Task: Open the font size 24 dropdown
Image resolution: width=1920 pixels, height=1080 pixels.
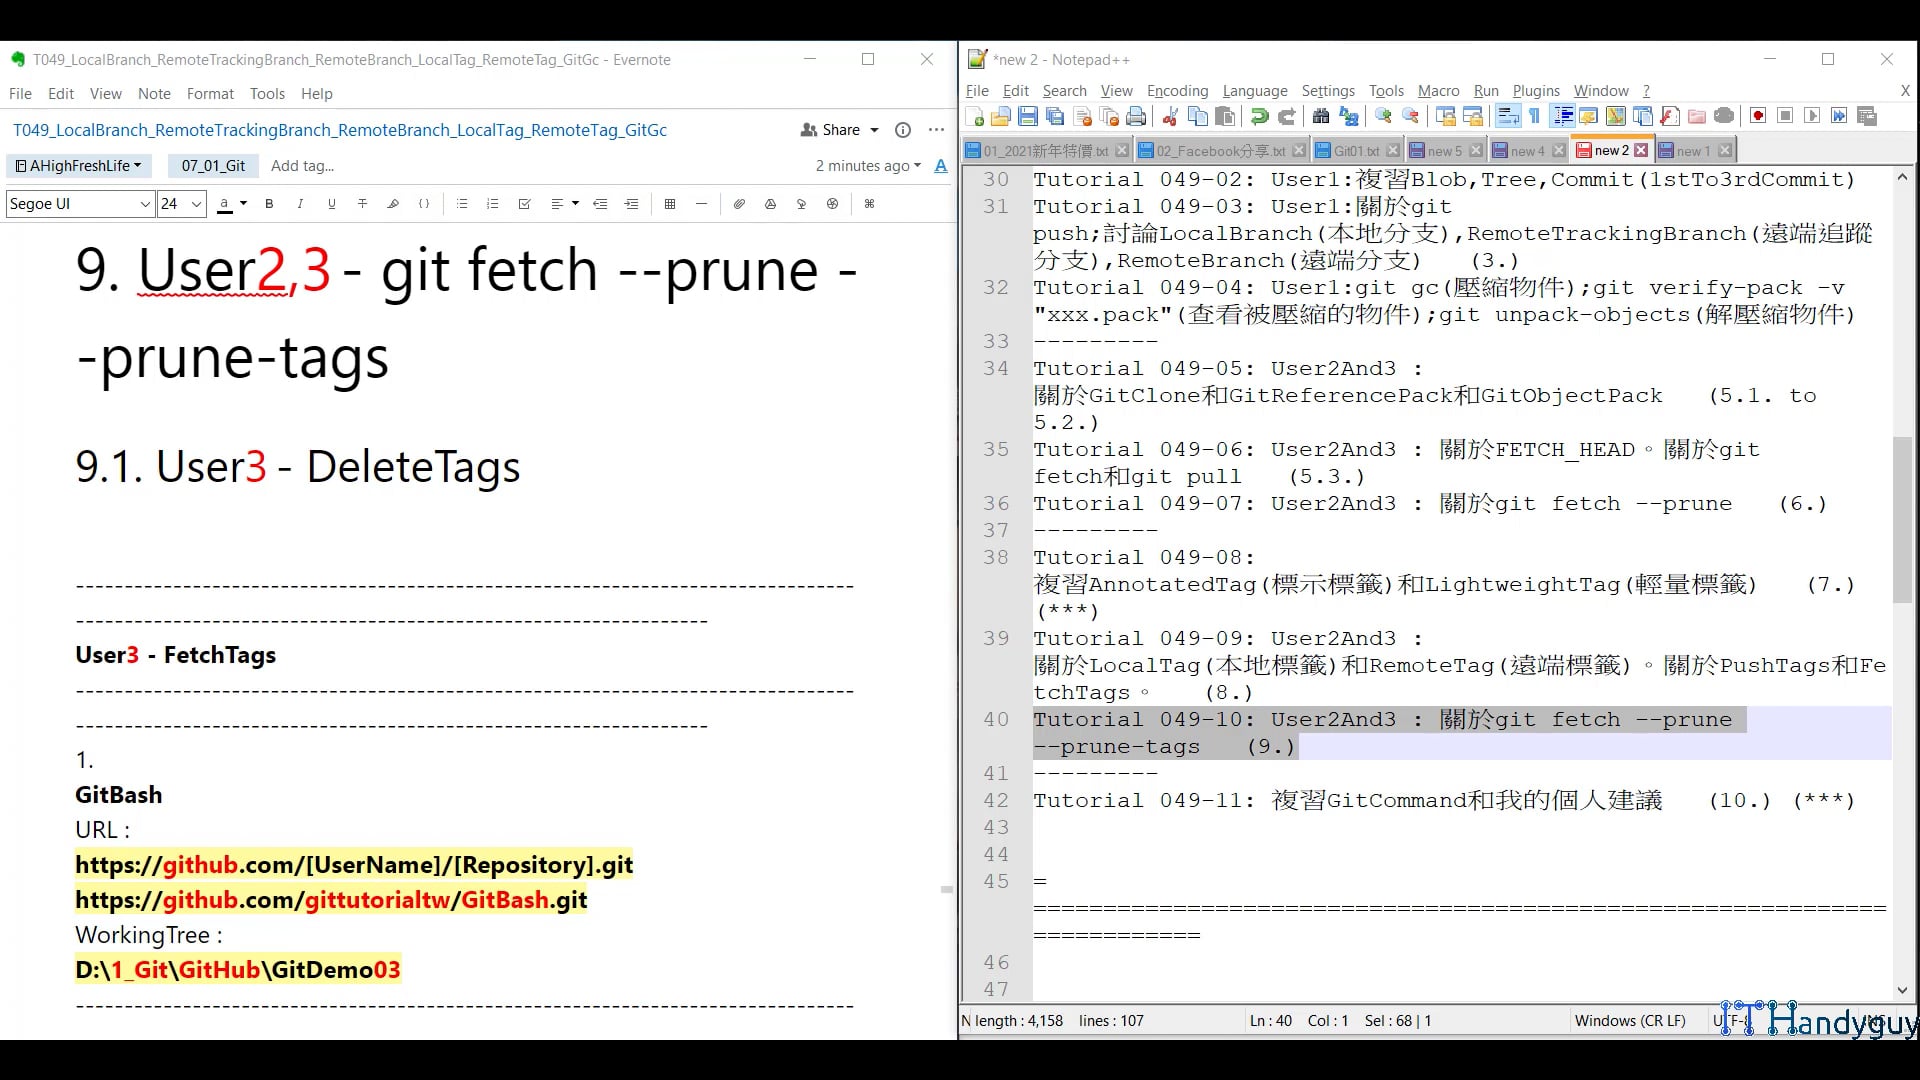Action: click(x=180, y=204)
